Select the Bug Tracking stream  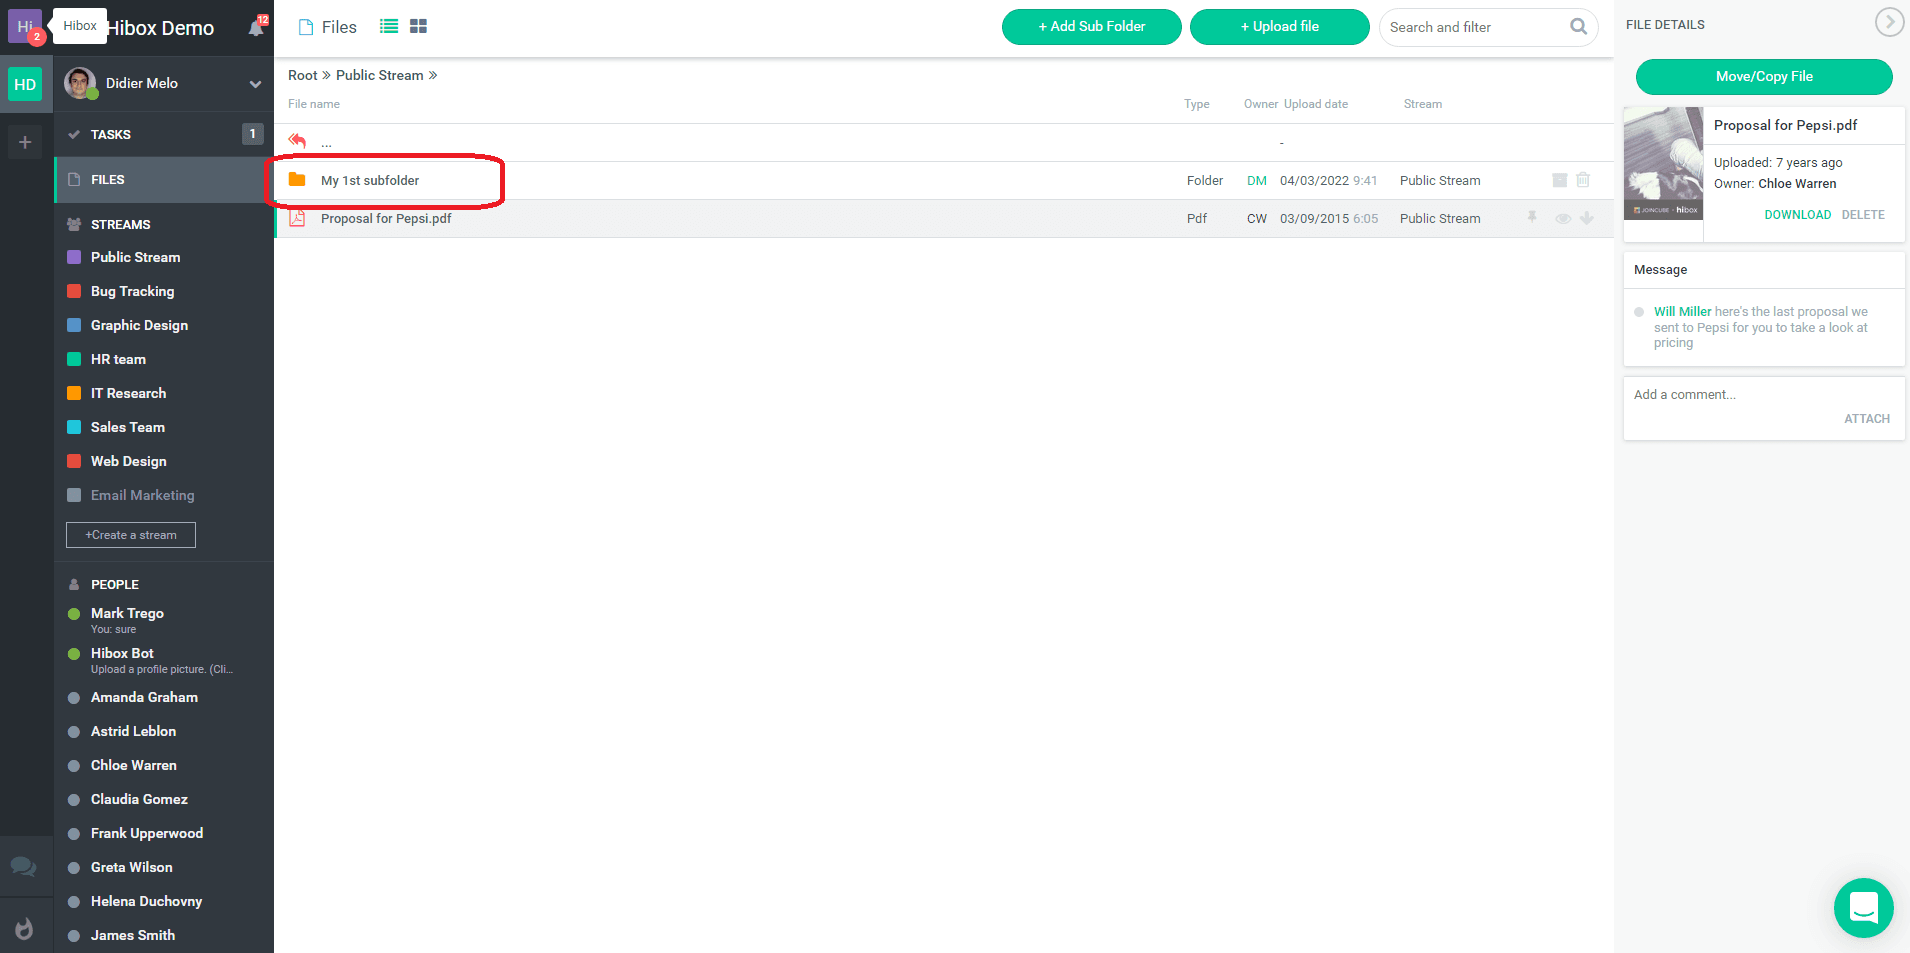point(132,291)
